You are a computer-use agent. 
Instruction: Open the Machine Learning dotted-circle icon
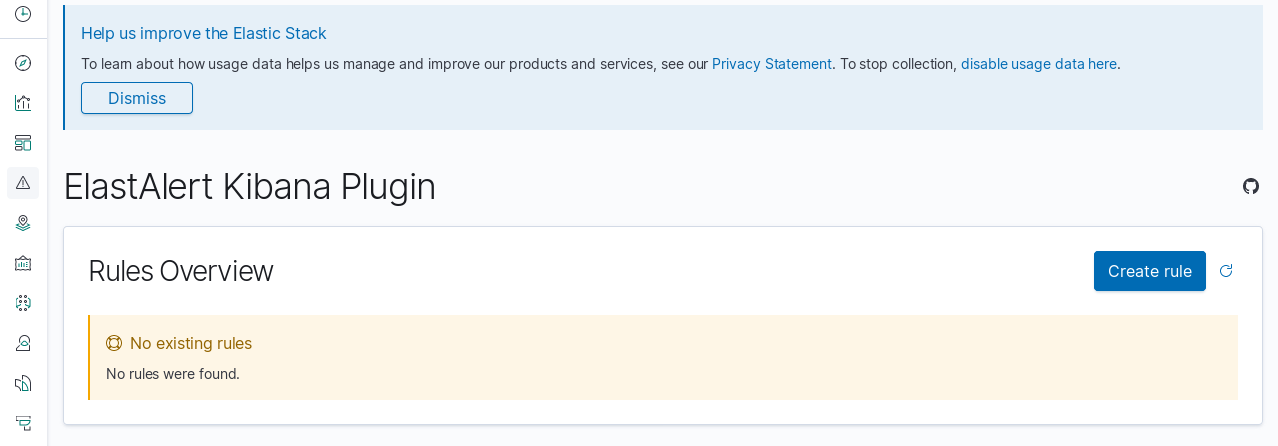(x=23, y=303)
